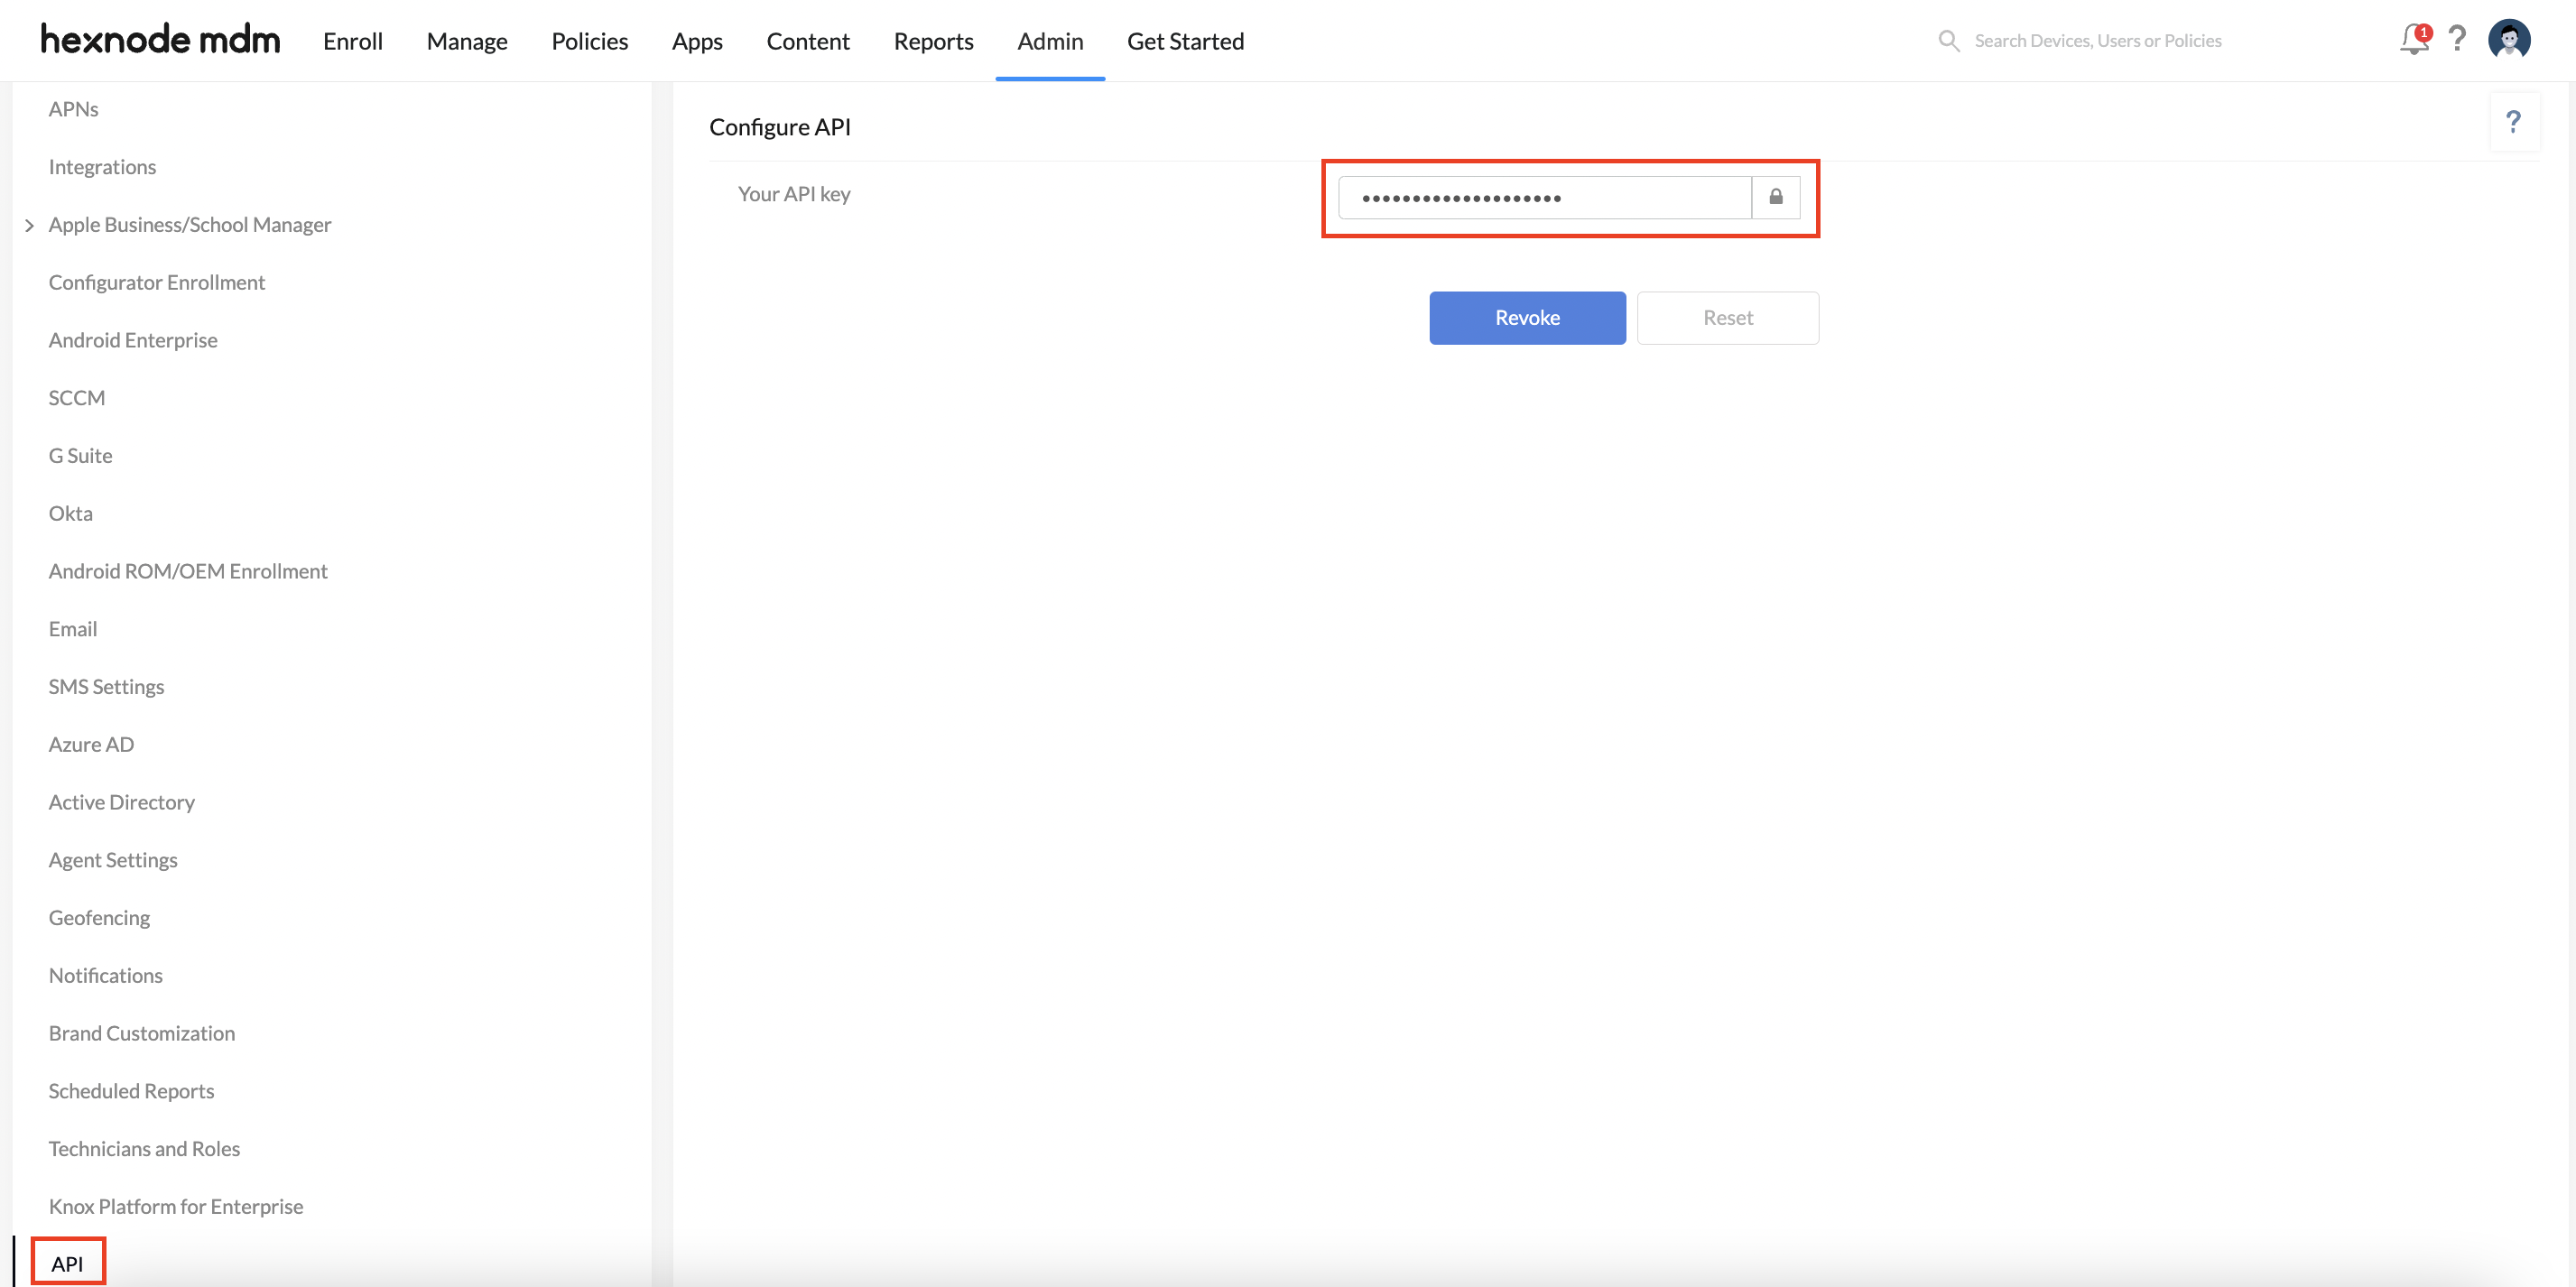Image resolution: width=2576 pixels, height=1287 pixels.
Task: Select Okta in sidebar
Action: point(70,513)
